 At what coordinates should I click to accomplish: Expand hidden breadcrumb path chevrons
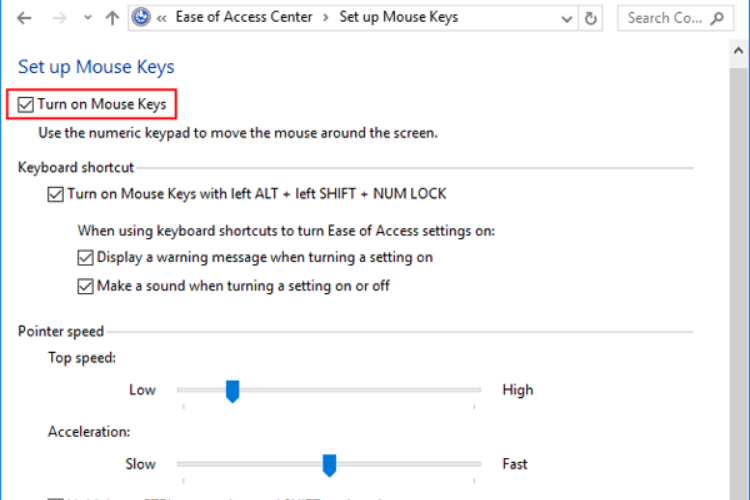[x=161, y=19]
